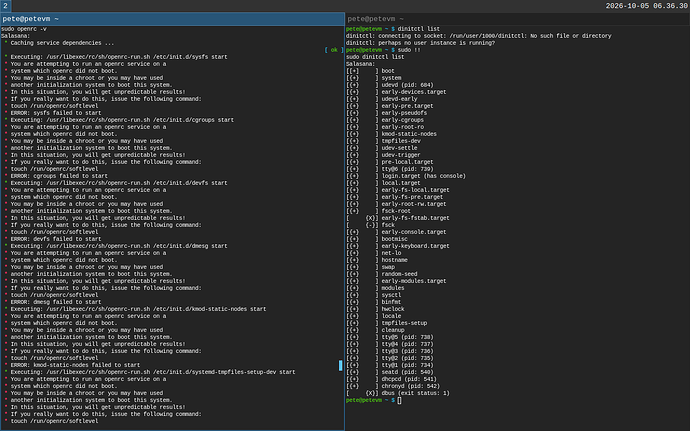Switch to workspace 2 indicator in top bar

click(5, 6)
